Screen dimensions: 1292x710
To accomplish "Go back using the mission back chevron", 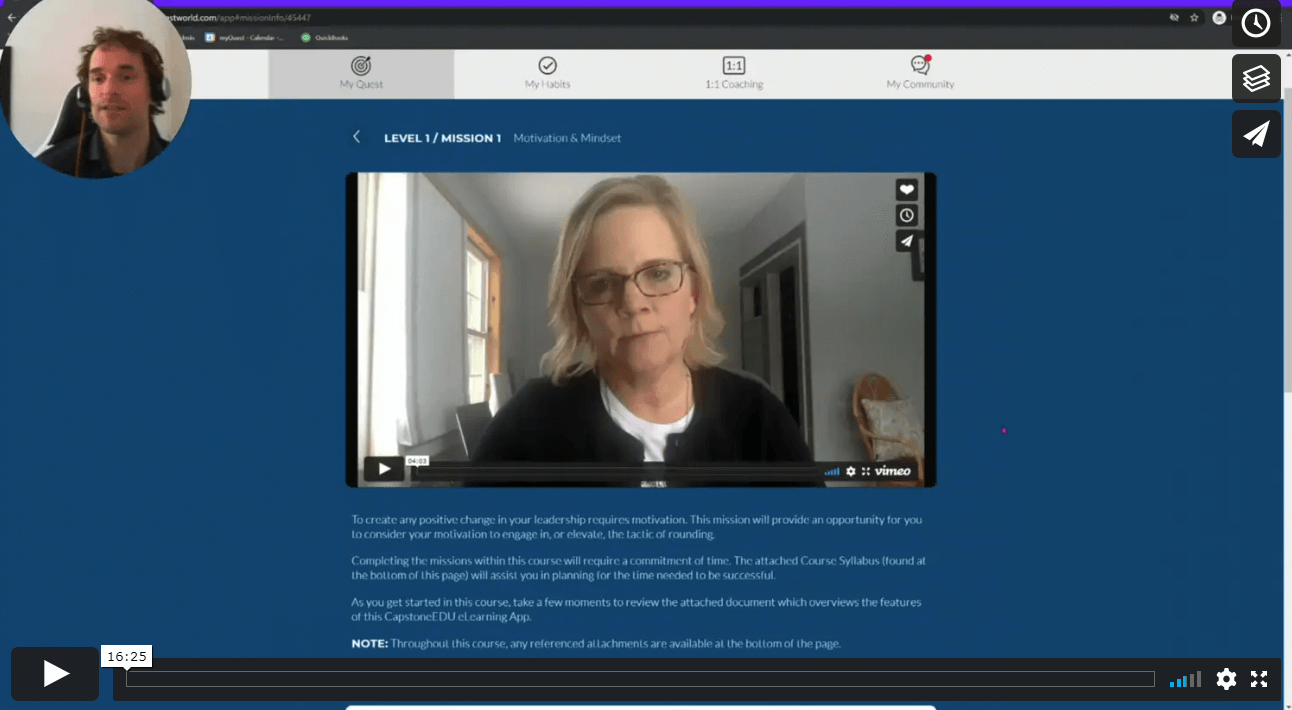I will click(357, 137).
